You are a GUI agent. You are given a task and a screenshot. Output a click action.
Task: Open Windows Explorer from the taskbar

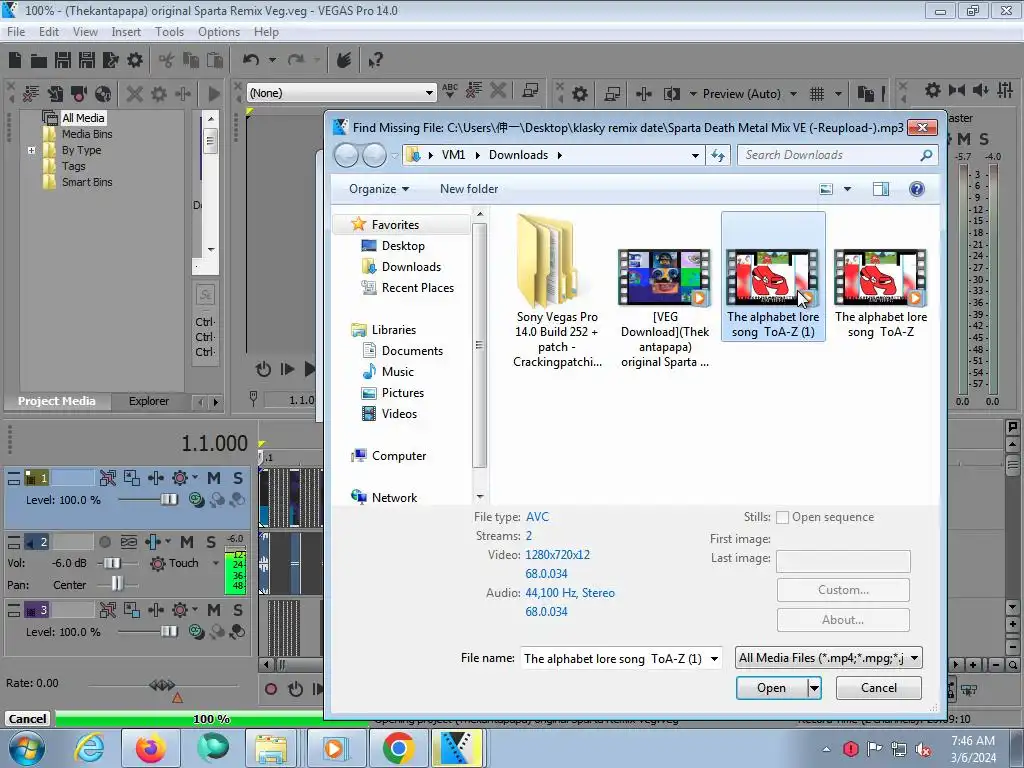point(272,748)
